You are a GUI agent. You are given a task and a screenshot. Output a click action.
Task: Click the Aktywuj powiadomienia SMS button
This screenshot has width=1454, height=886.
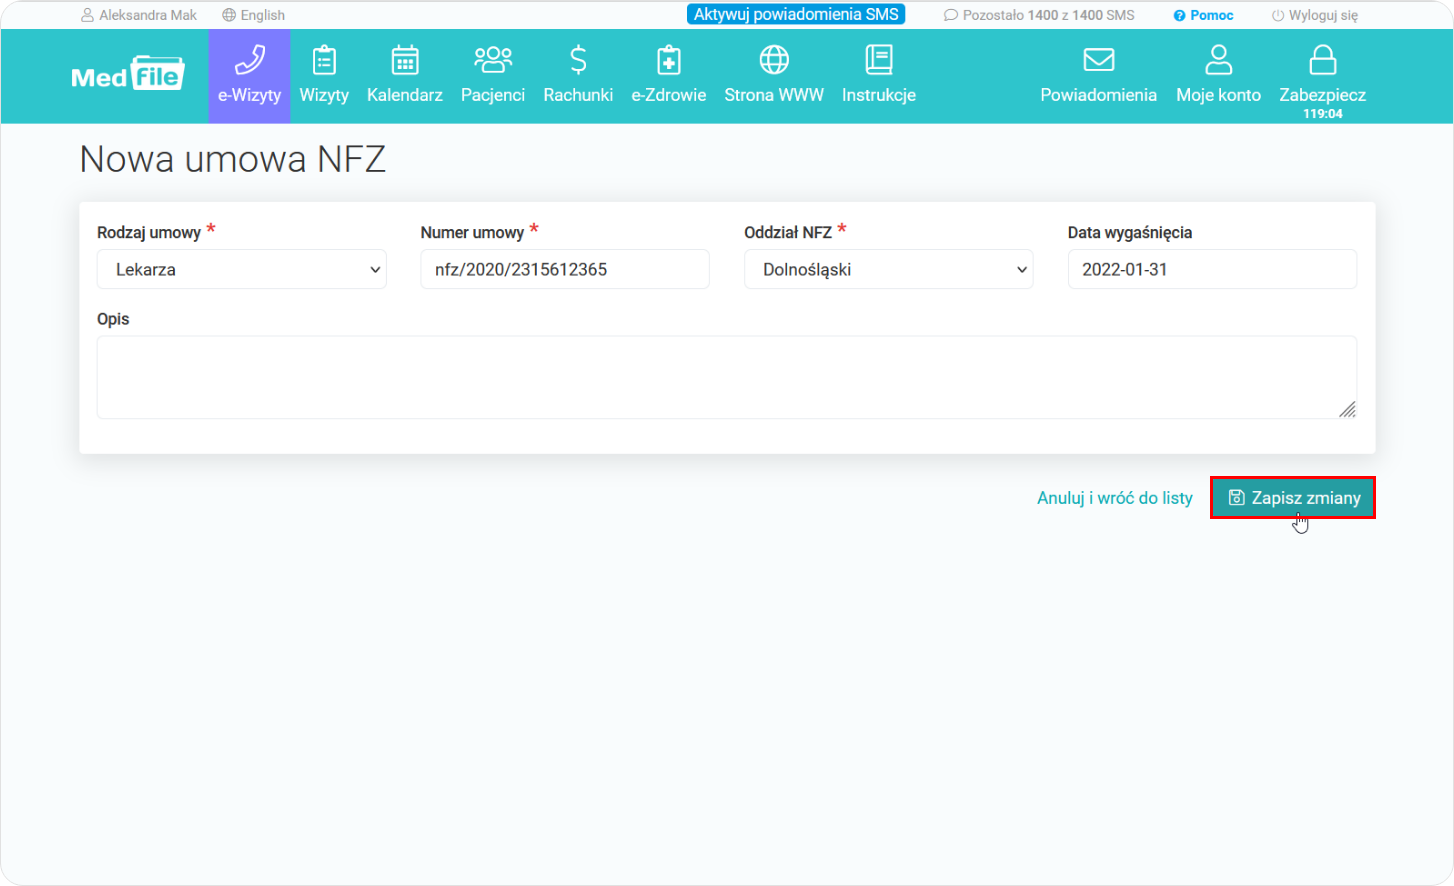coord(796,14)
